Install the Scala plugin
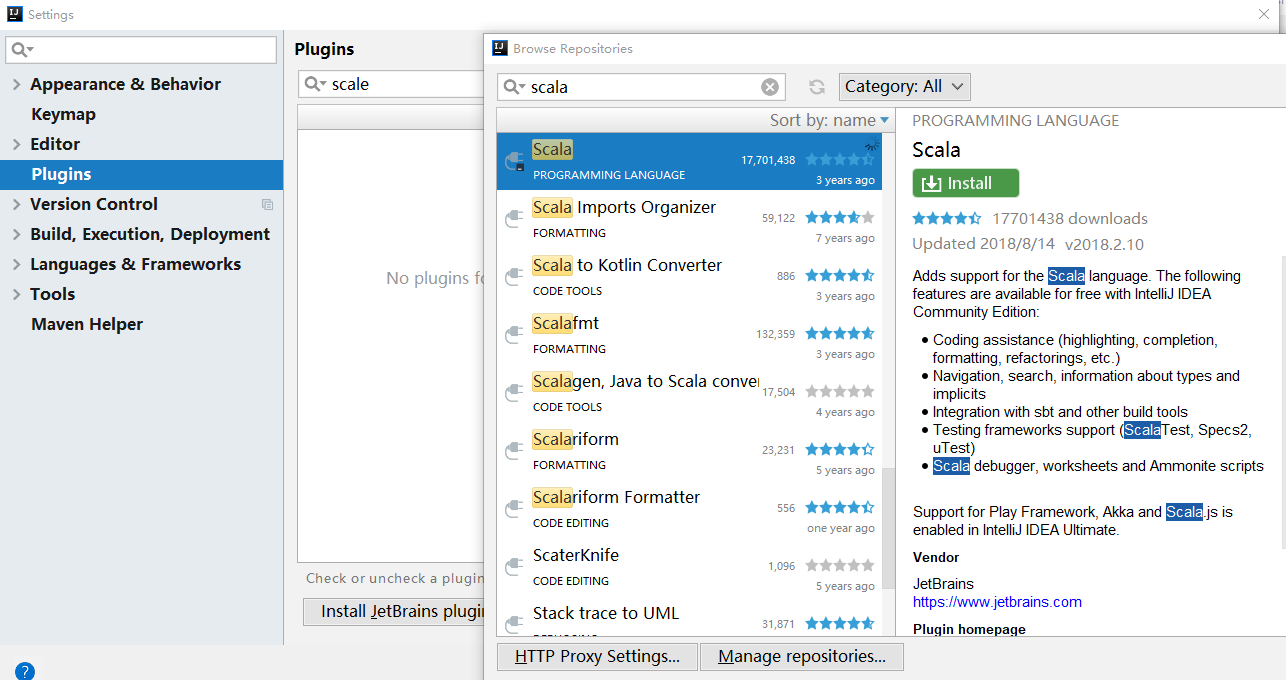Viewport: 1286px width, 680px height. coord(965,183)
